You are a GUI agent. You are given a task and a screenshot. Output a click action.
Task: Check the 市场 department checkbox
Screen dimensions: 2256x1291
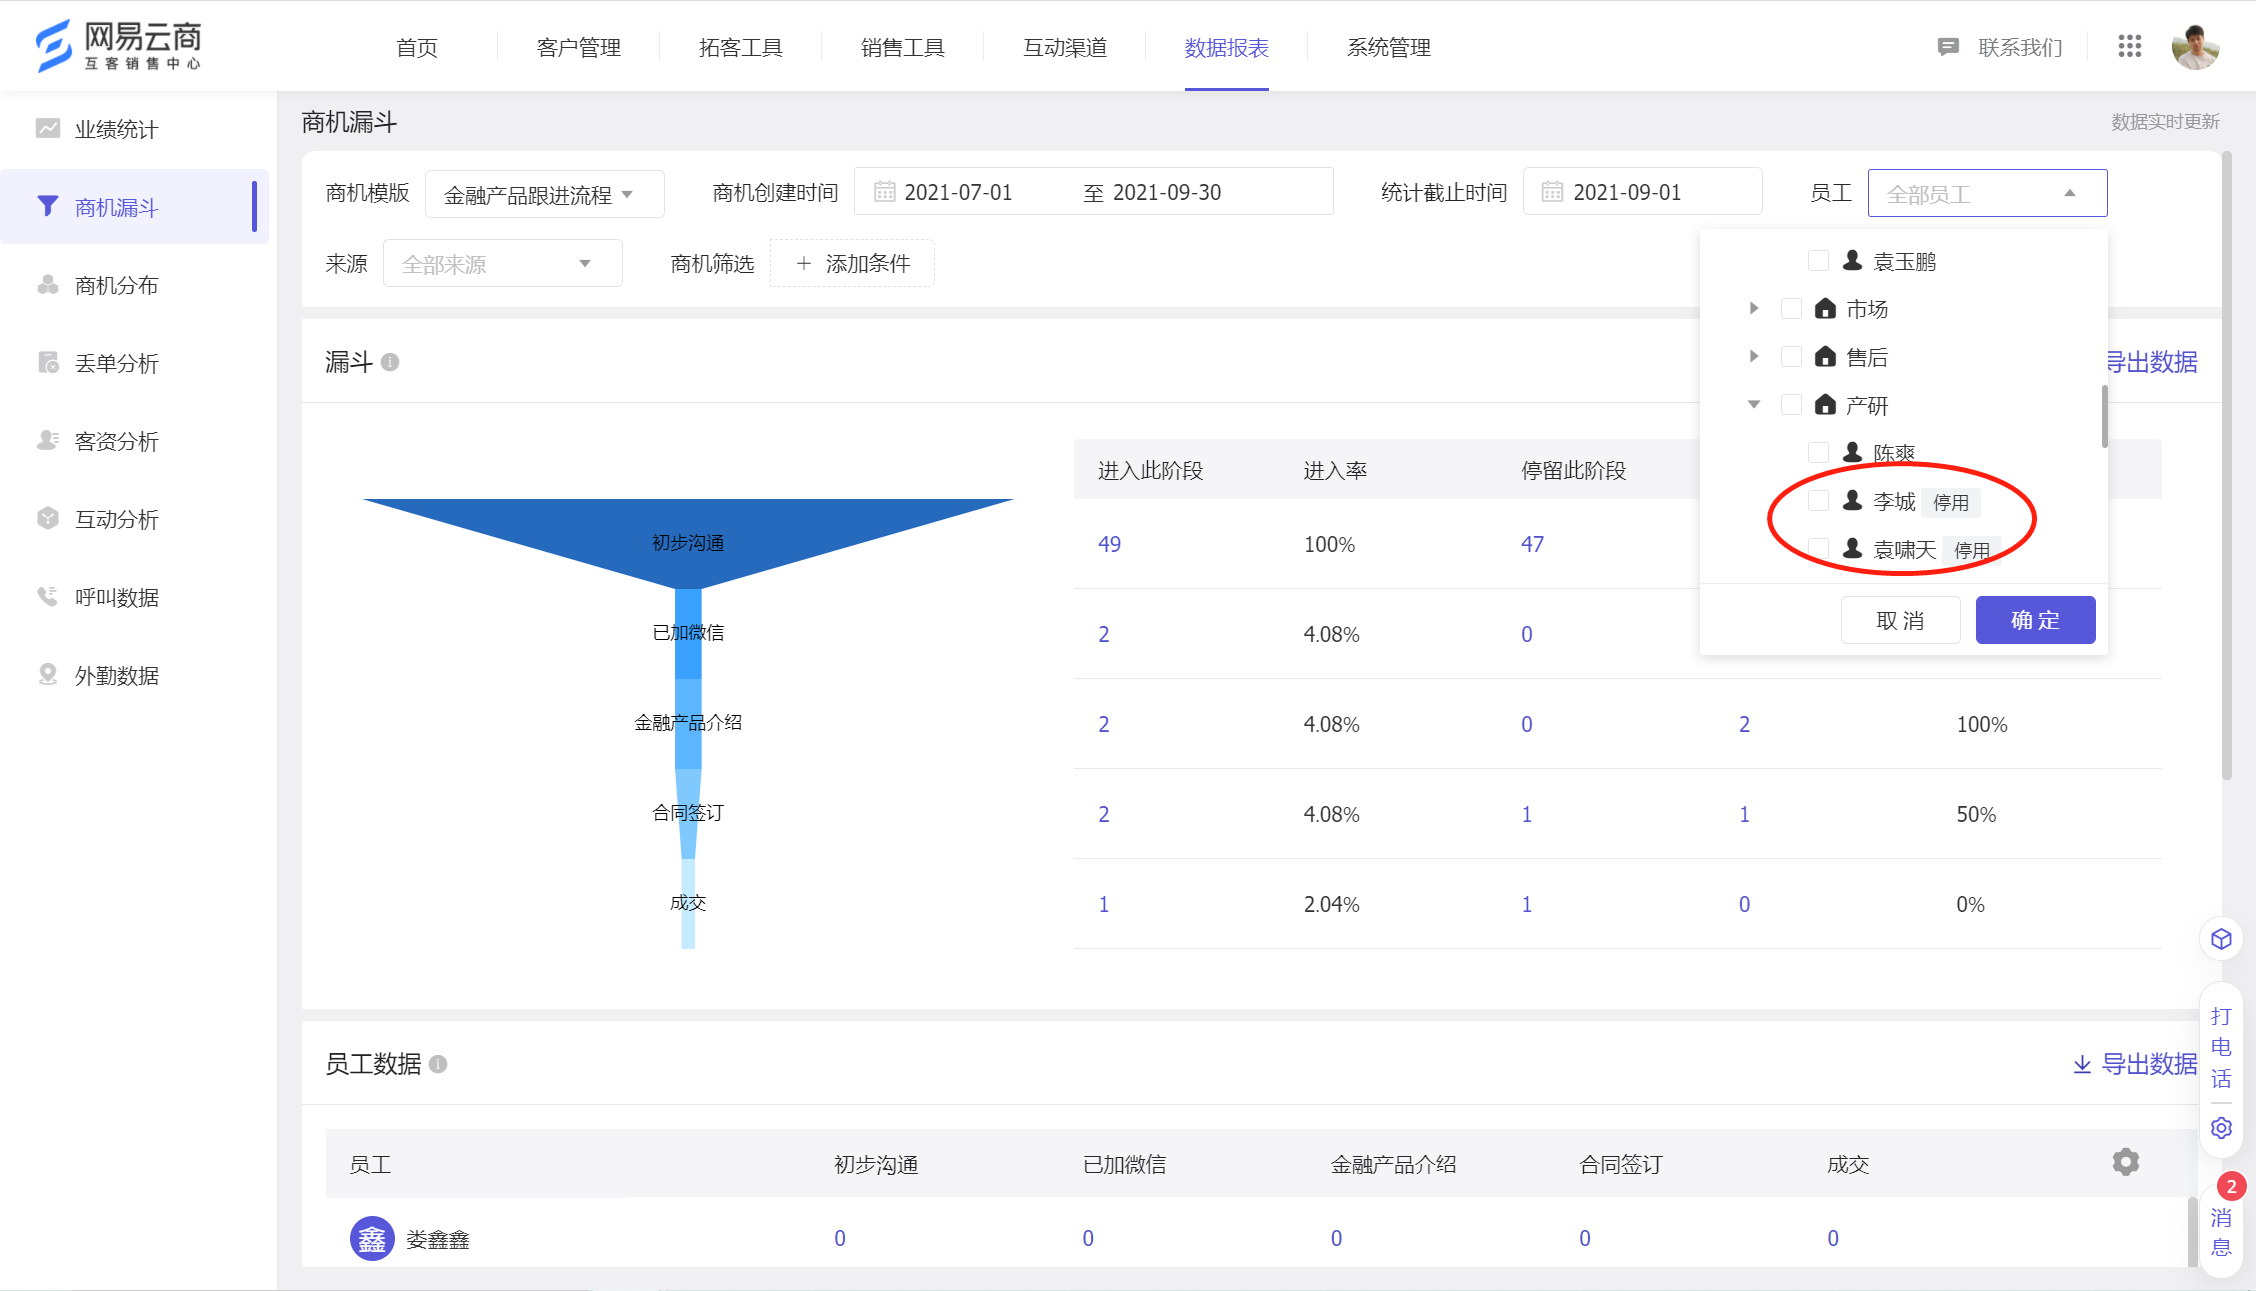(1791, 308)
